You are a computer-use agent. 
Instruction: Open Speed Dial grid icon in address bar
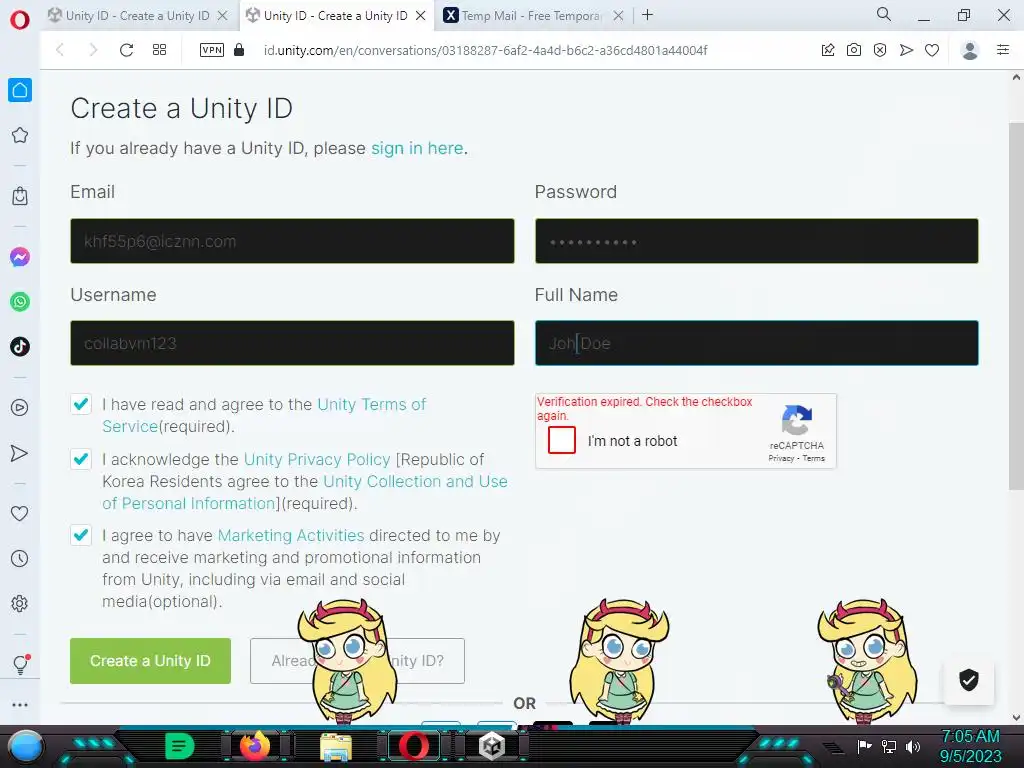(x=159, y=50)
